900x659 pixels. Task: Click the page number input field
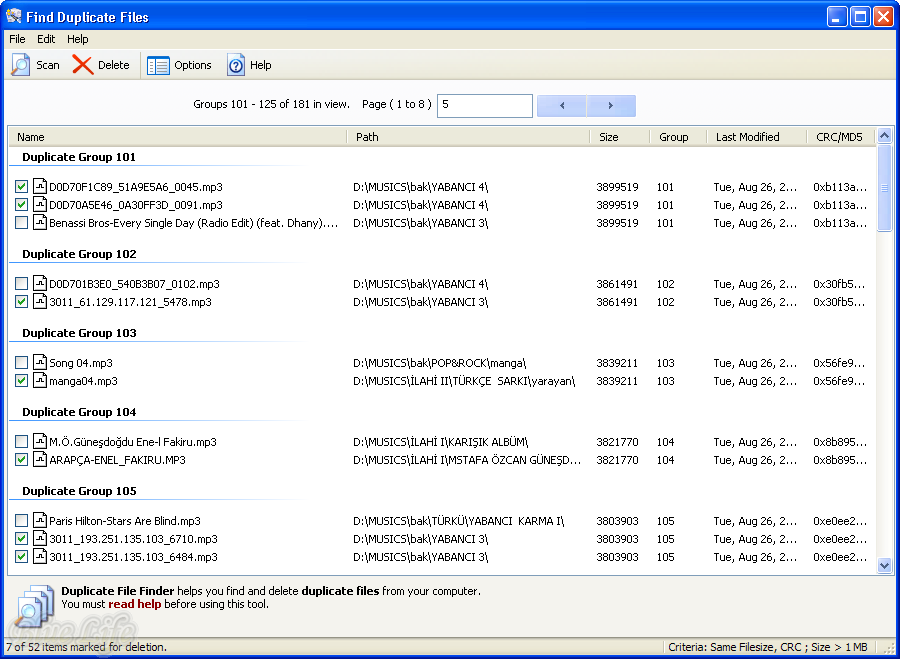tap(485, 105)
